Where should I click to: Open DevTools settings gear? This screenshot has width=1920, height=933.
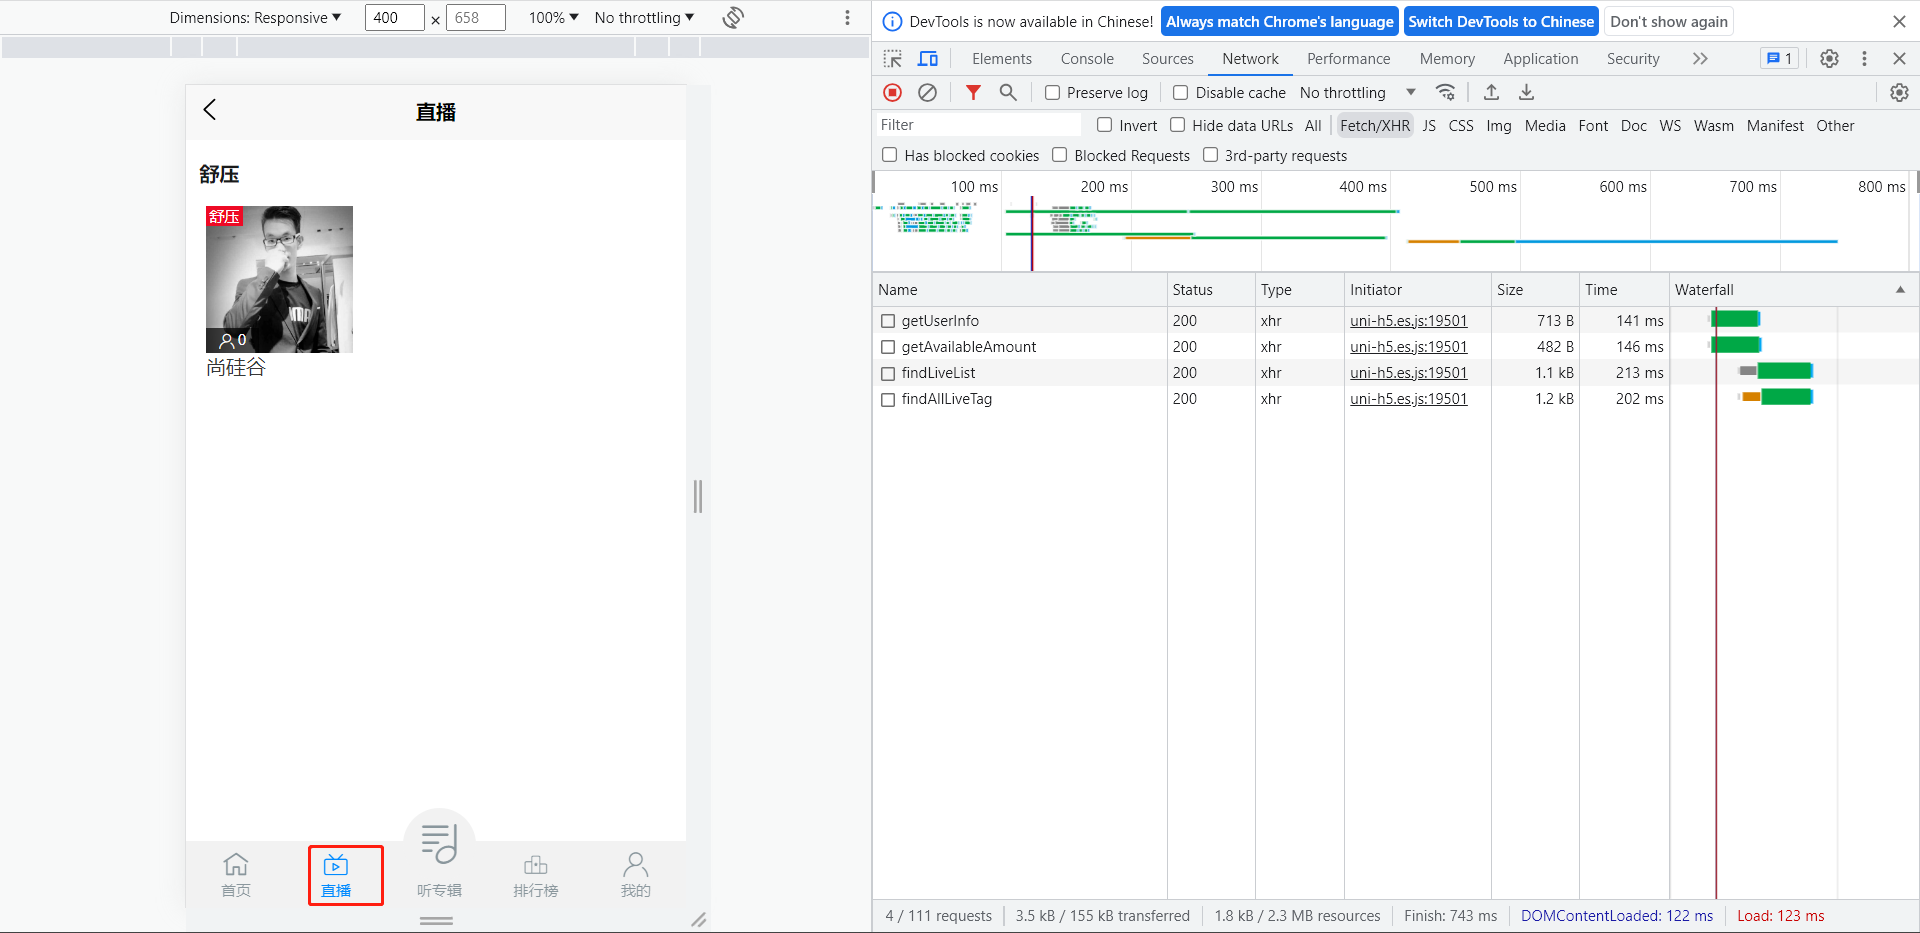(1829, 59)
